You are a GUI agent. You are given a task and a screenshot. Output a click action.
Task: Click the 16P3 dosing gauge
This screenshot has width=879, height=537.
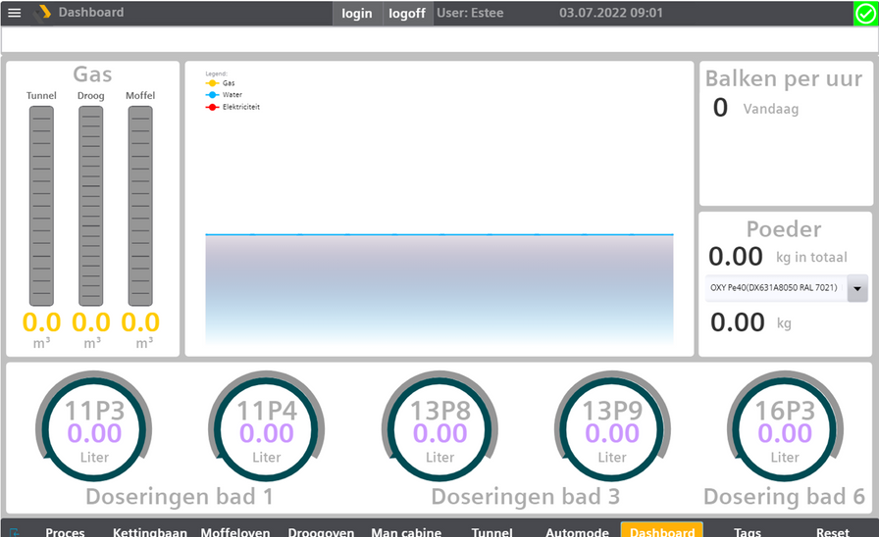click(x=785, y=427)
